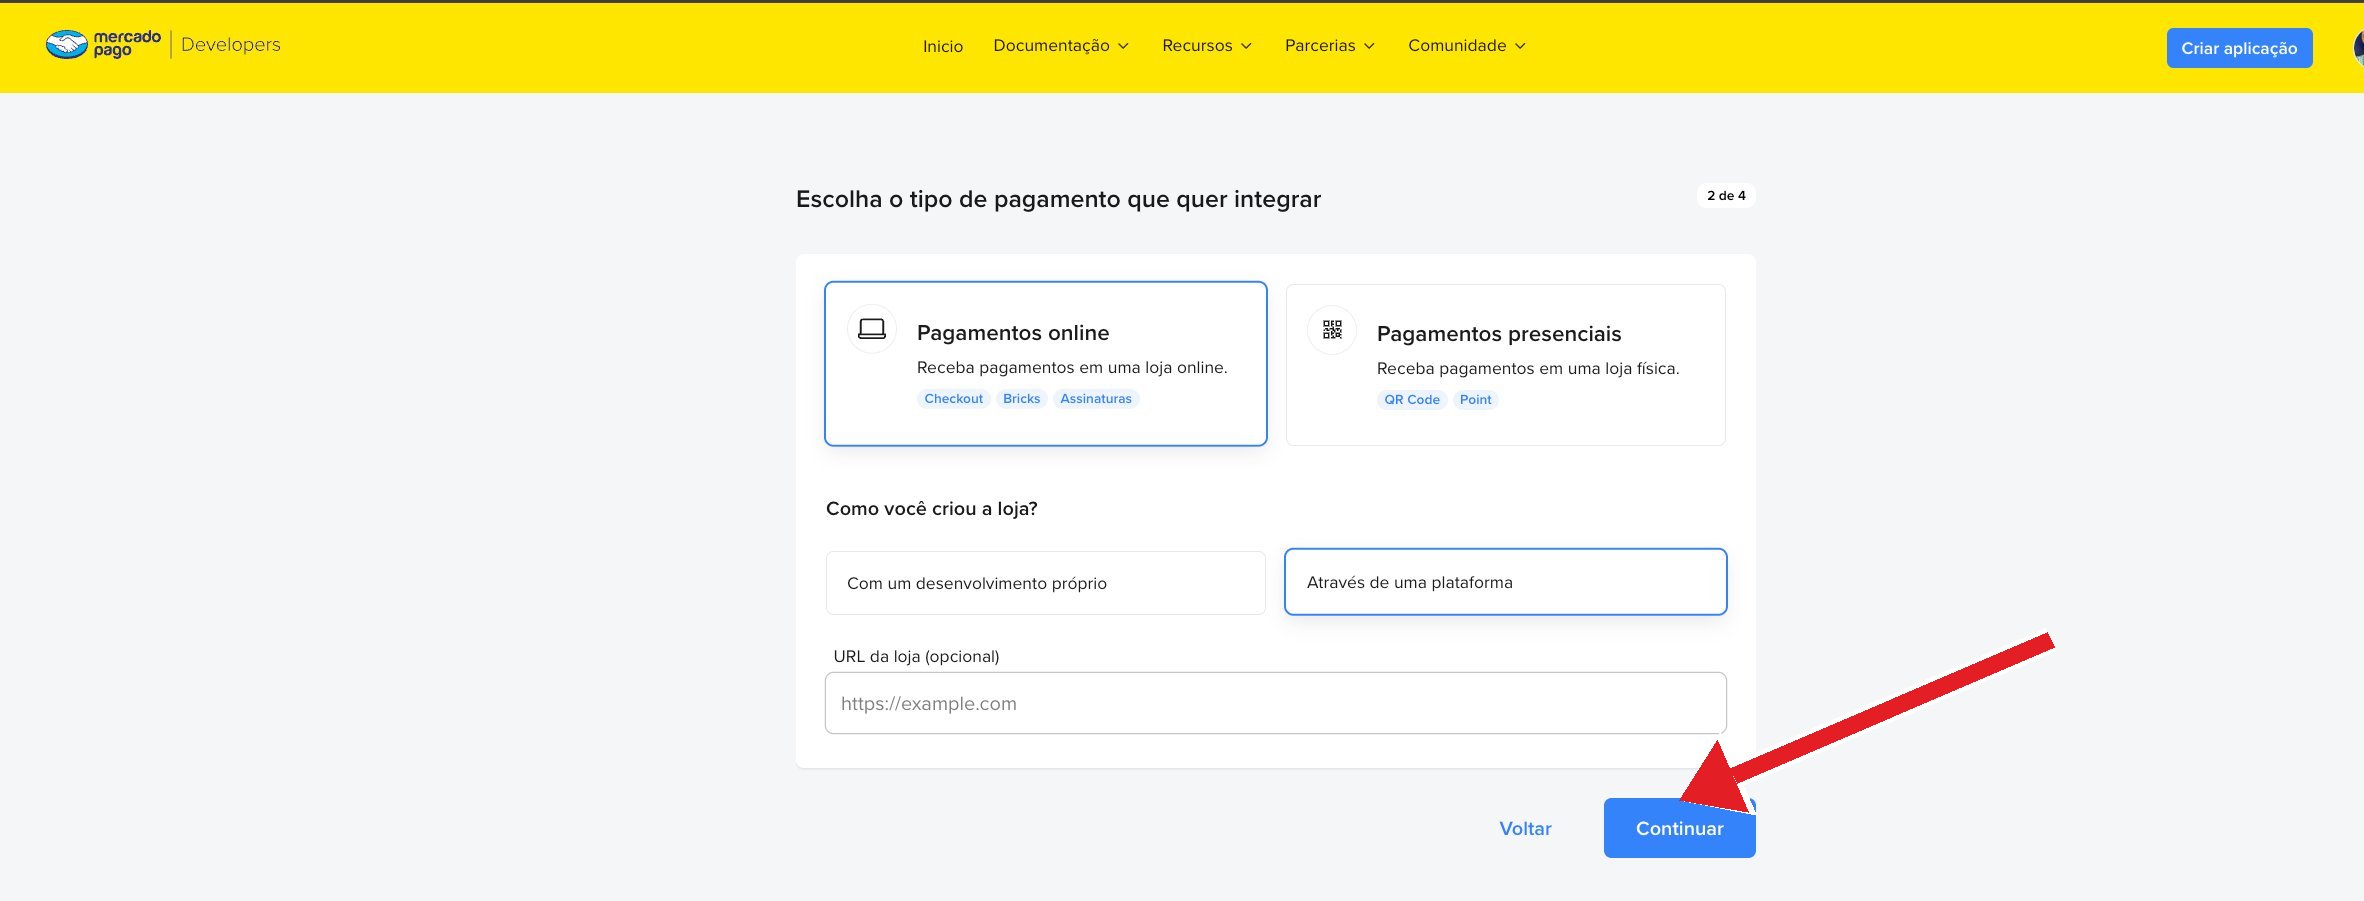Click the Continuar button
2364x901 pixels.
[1679, 828]
